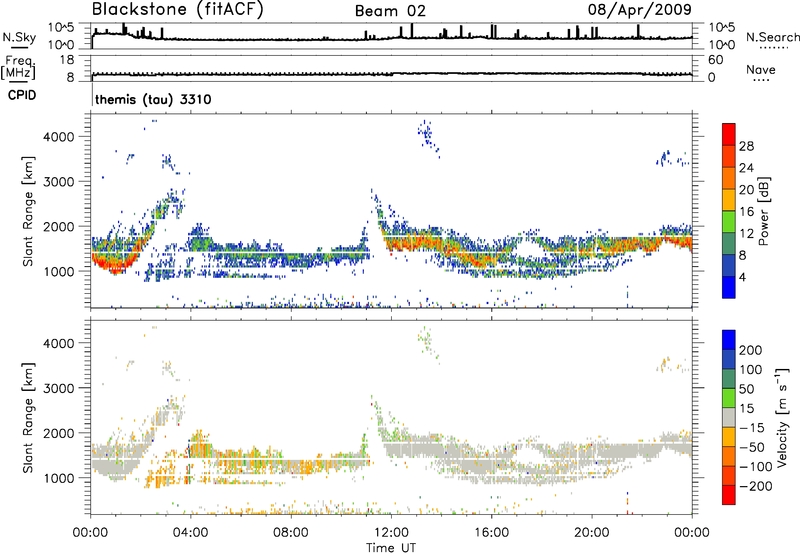Pick the 50–100 teal Velocity swatch
This screenshot has height=554, width=800.
729,379
